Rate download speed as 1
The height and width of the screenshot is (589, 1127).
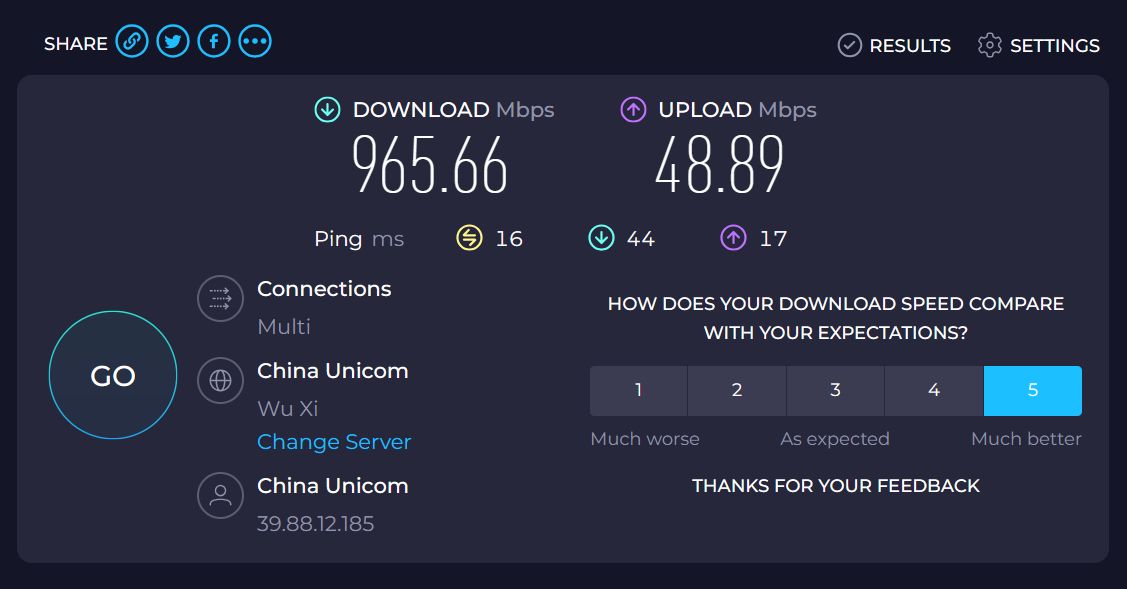[x=638, y=391]
